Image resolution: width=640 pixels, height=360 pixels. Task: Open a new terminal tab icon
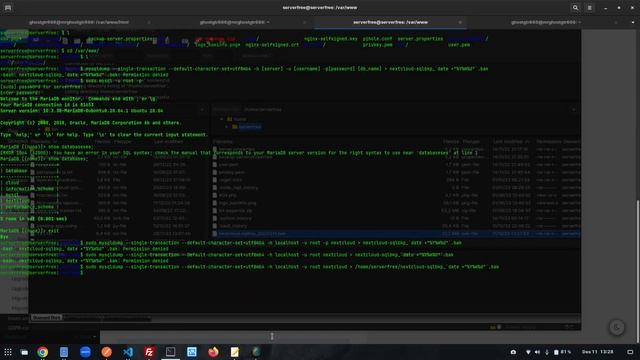click(x=8, y=7)
